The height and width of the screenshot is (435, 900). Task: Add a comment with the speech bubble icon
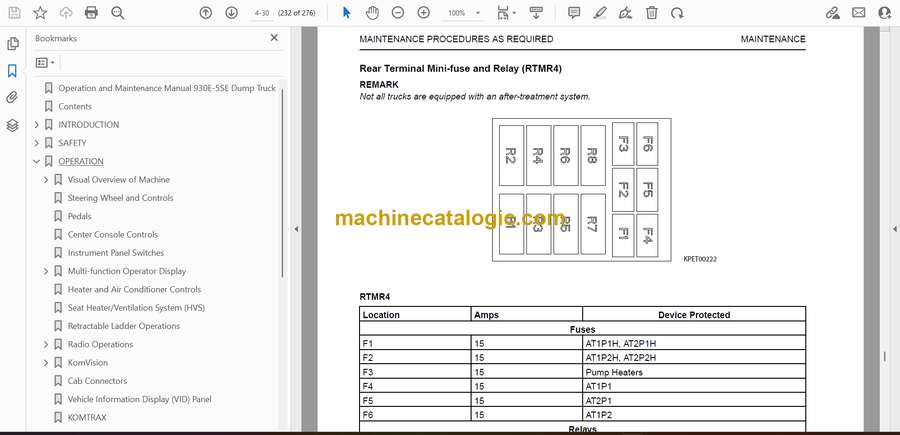[574, 13]
